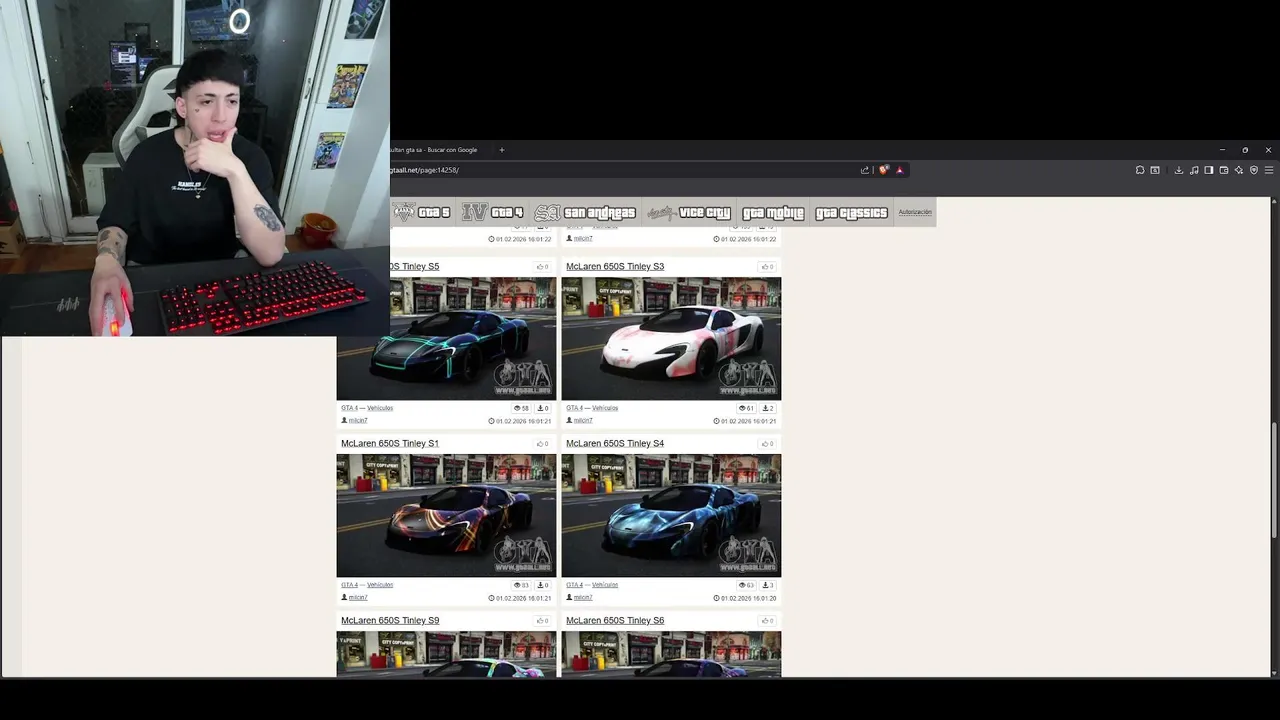Click the share page icon in address bar
Image resolution: width=1280 pixels, height=720 pixels.
click(865, 170)
